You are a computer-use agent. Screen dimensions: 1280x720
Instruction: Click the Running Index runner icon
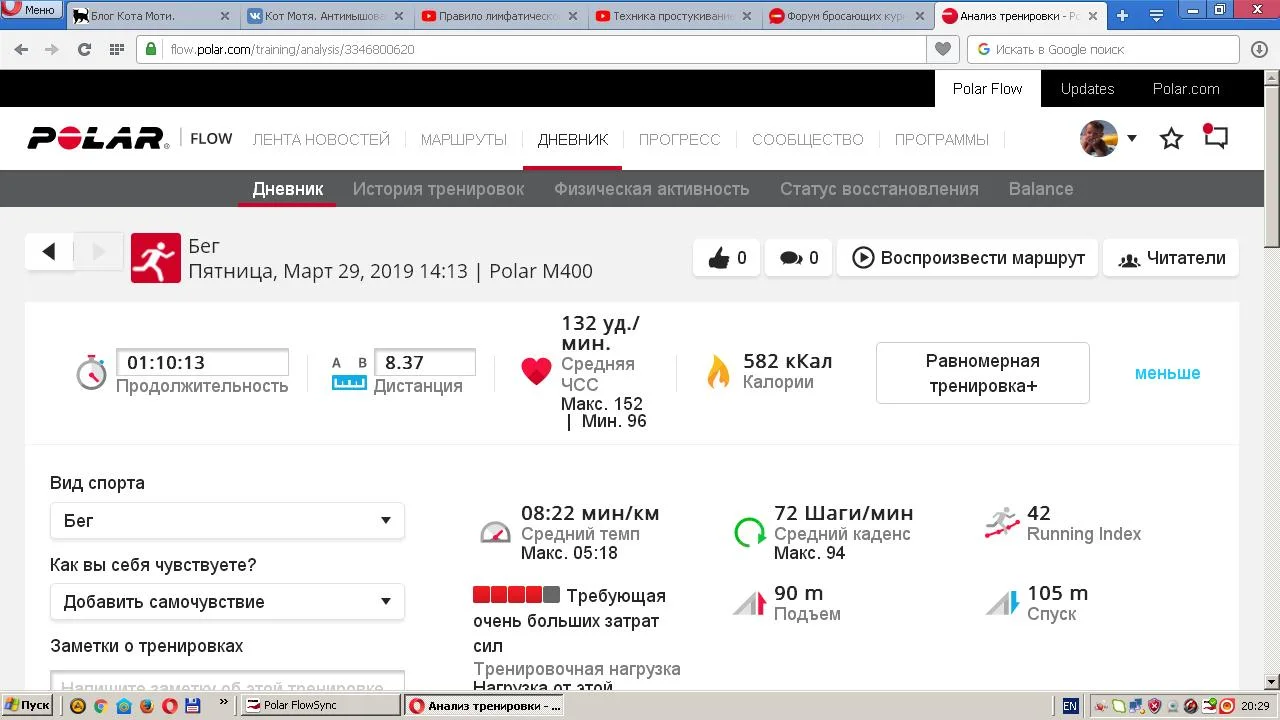click(x=1002, y=523)
